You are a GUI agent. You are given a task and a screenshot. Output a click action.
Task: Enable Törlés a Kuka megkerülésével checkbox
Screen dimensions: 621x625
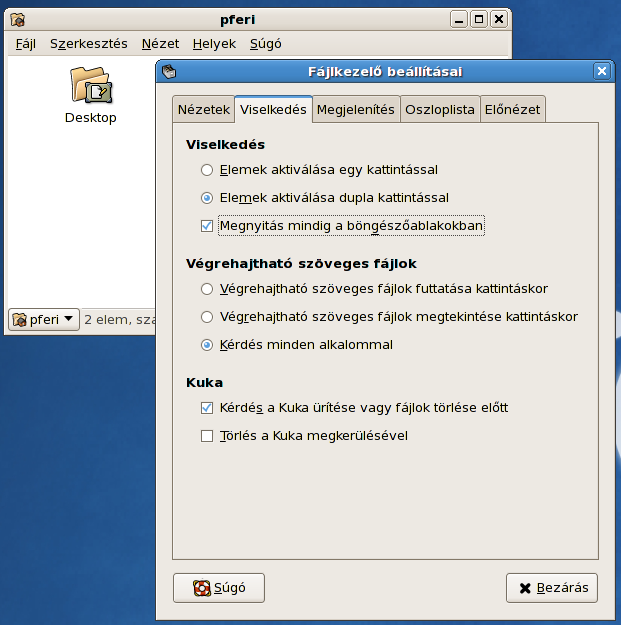tap(207, 436)
